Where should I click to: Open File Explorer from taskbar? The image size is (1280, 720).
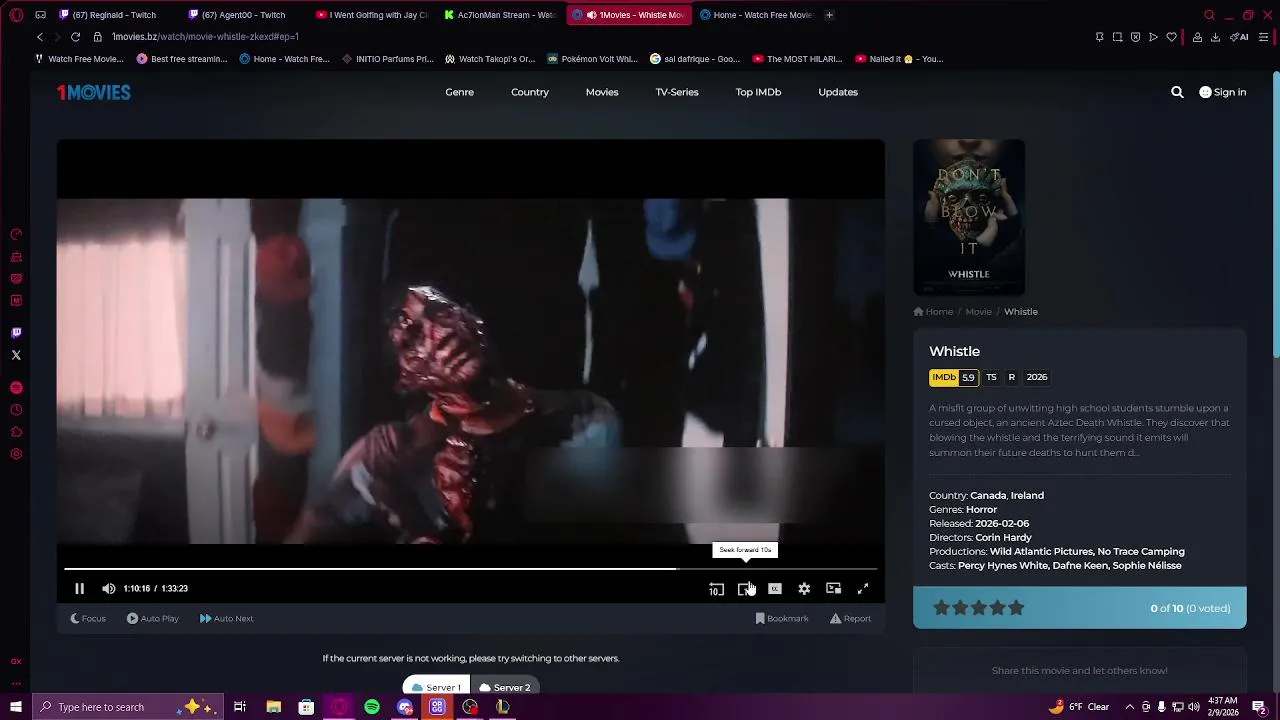click(x=273, y=707)
